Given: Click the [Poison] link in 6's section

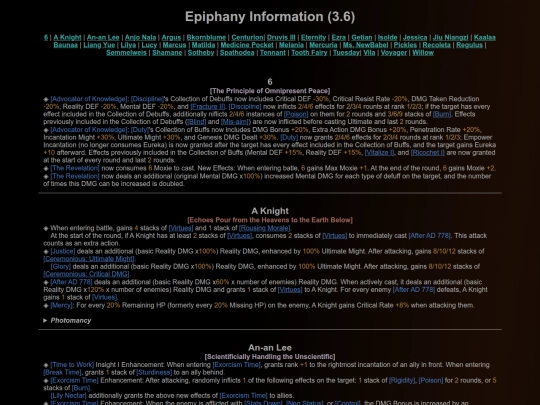Looking at the screenshot, I should coord(296,114).
